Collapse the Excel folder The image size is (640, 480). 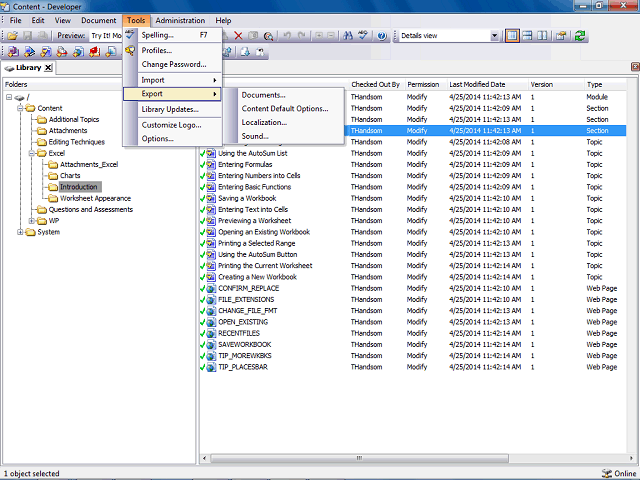31,153
